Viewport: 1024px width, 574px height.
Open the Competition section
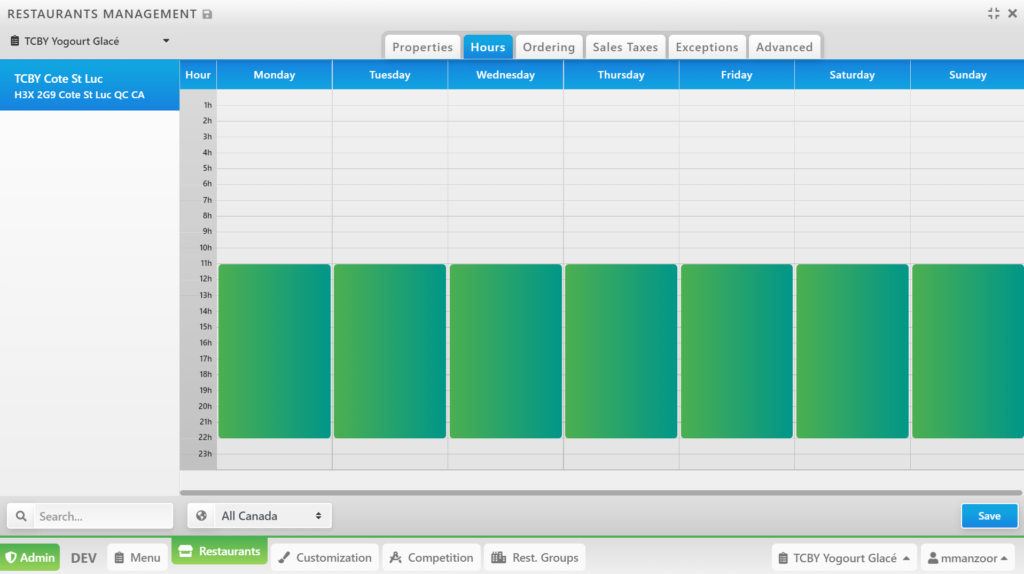(430, 558)
